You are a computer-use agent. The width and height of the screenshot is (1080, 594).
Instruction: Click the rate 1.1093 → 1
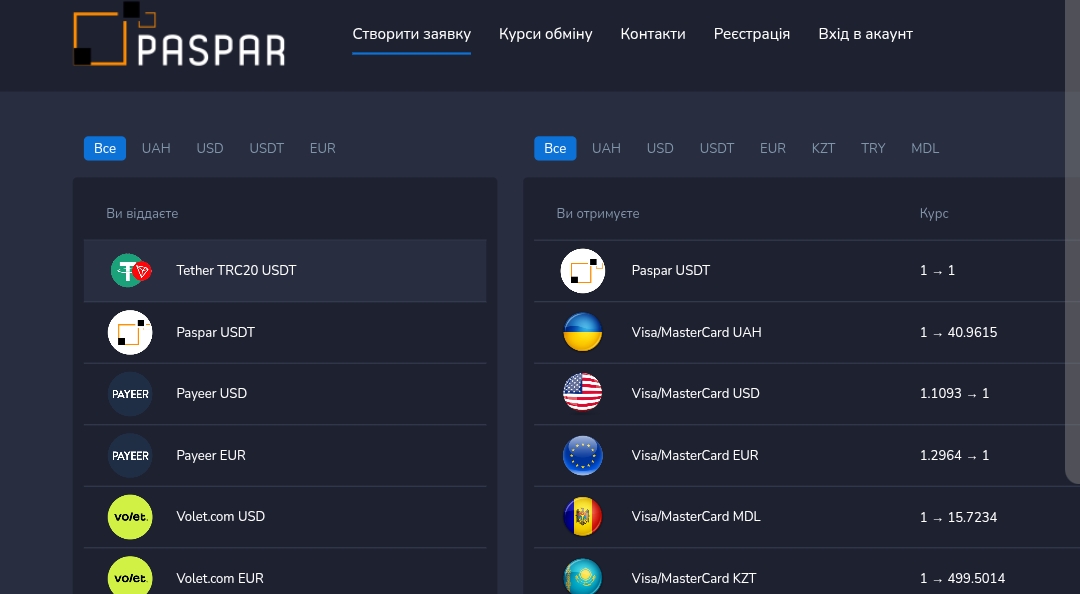pyautogui.click(x=955, y=393)
